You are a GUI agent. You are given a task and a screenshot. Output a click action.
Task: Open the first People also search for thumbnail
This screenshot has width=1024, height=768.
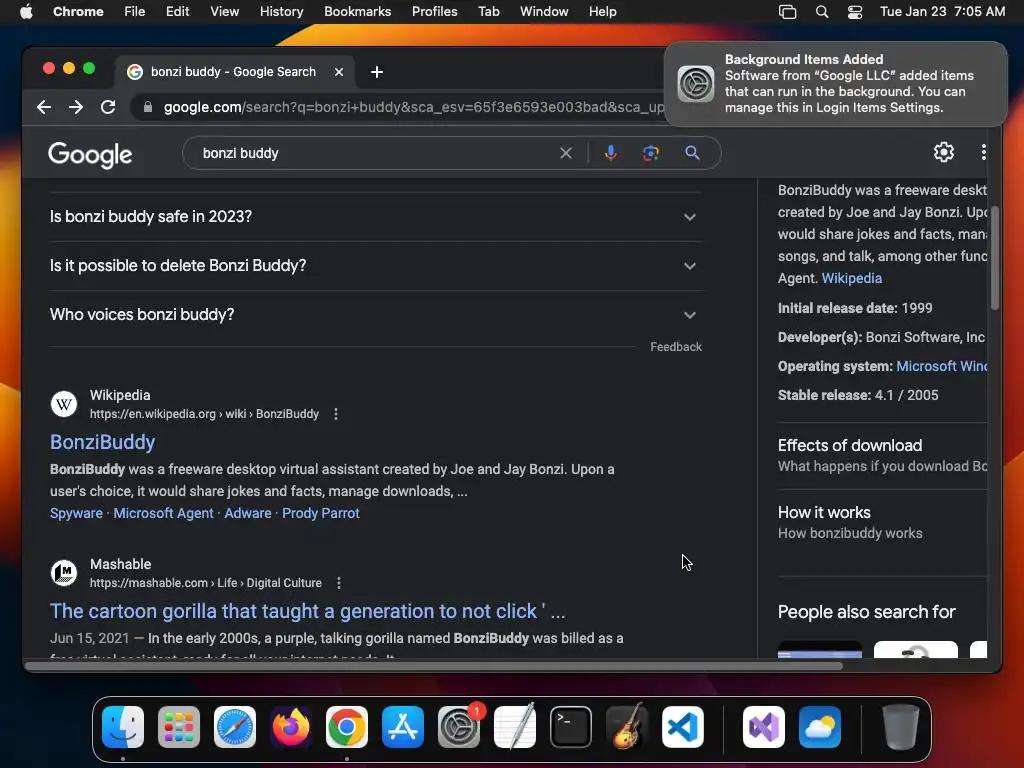pos(820,649)
